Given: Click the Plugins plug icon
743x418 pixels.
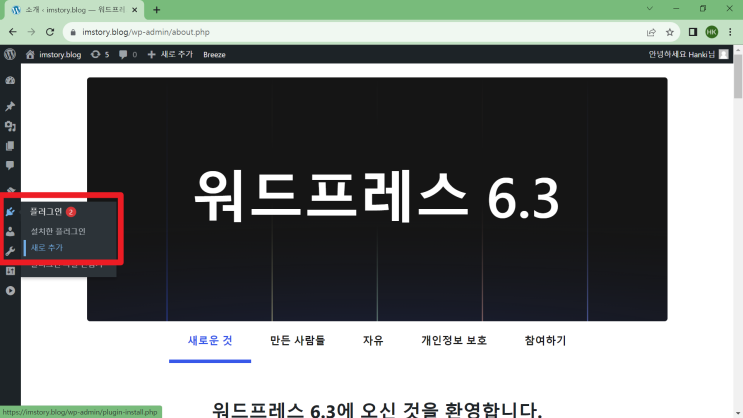Looking at the screenshot, I should (10, 211).
